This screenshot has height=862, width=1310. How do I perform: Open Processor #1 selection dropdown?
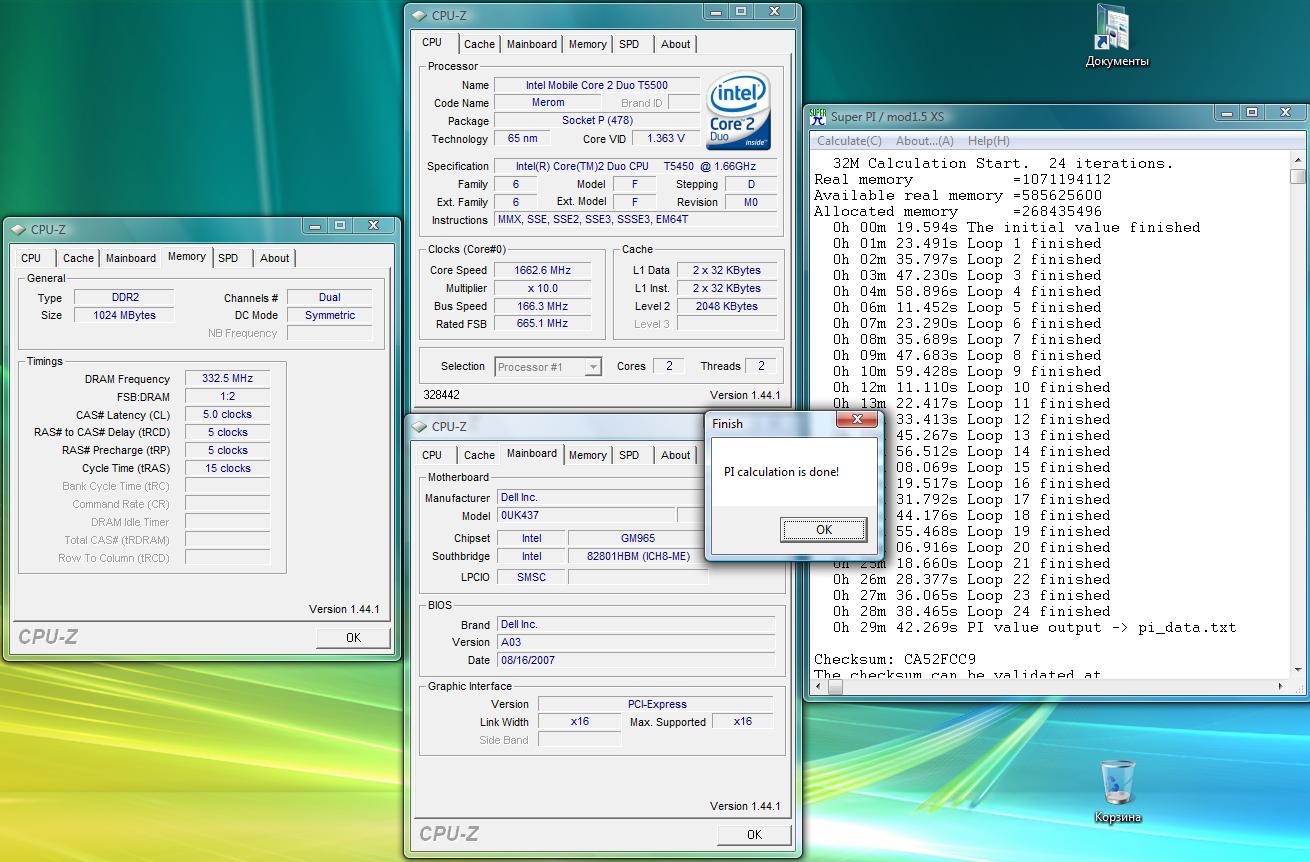pyautogui.click(x=549, y=367)
